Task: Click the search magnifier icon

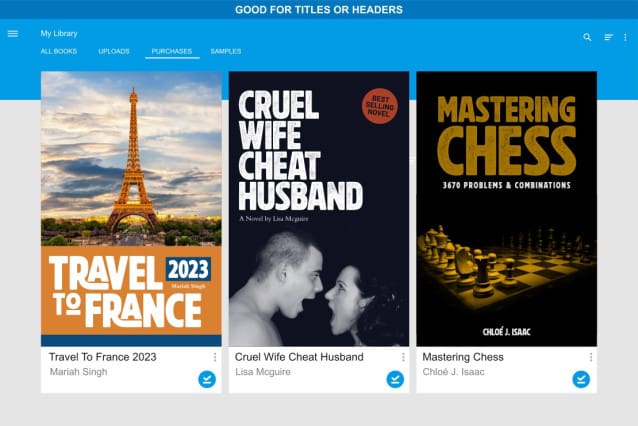Action: (587, 37)
